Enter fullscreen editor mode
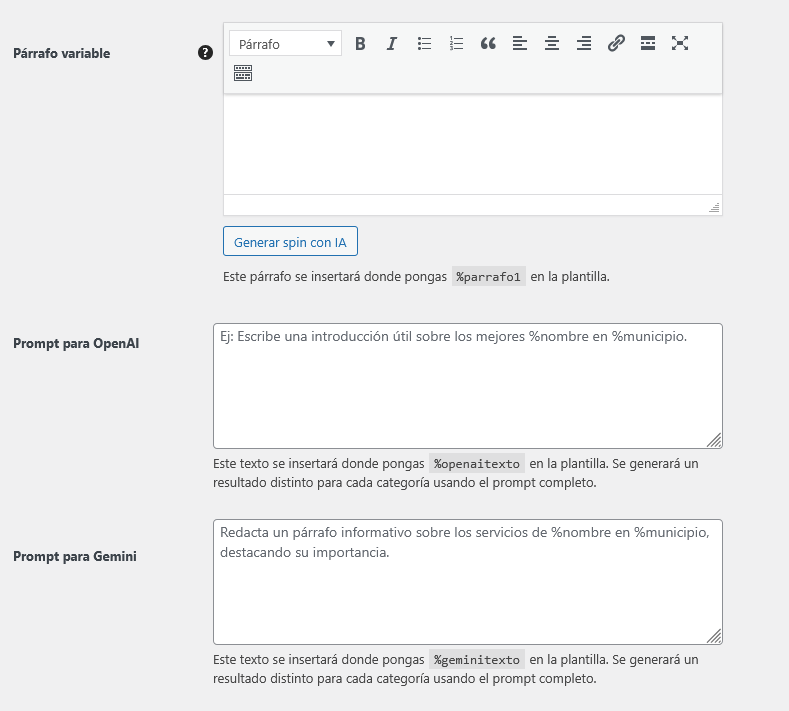 coord(680,43)
